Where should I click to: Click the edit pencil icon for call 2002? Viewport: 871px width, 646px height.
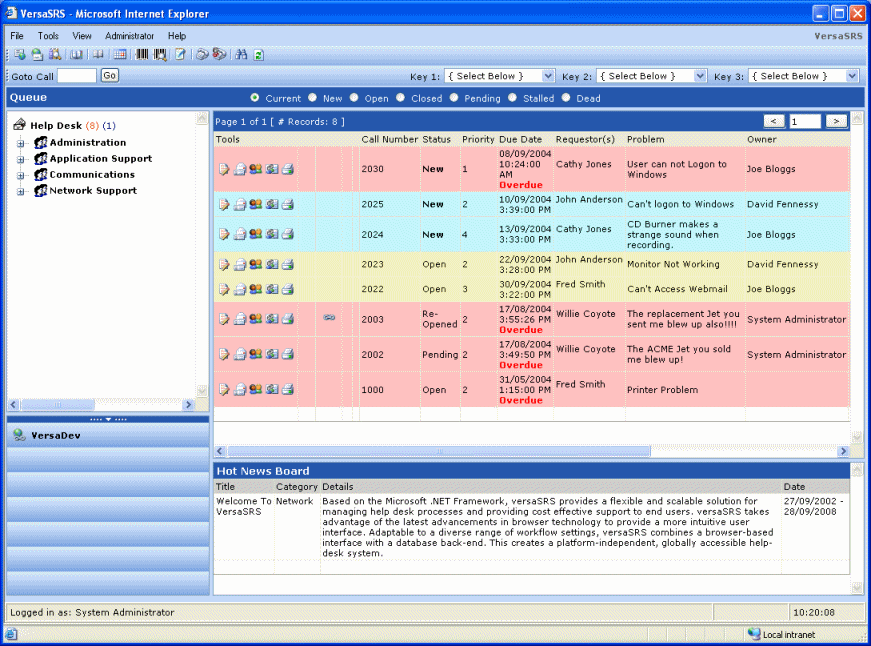(x=224, y=354)
